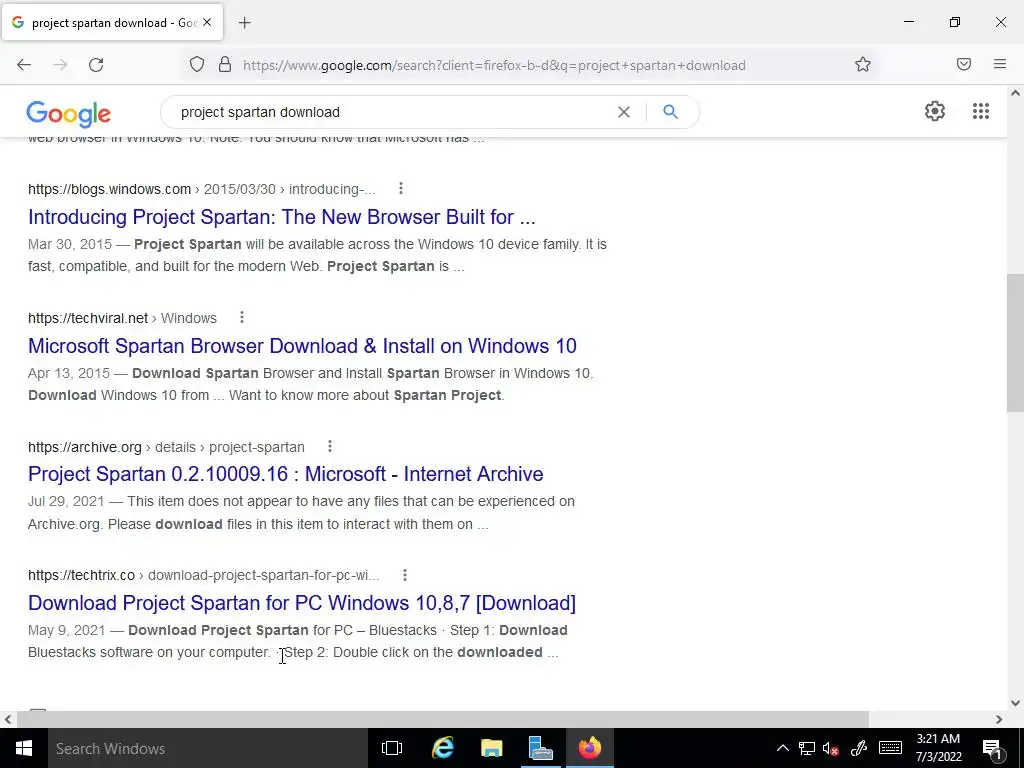The width and height of the screenshot is (1024, 768).
Task: Focus the browser address bar URL
Action: tap(494, 65)
